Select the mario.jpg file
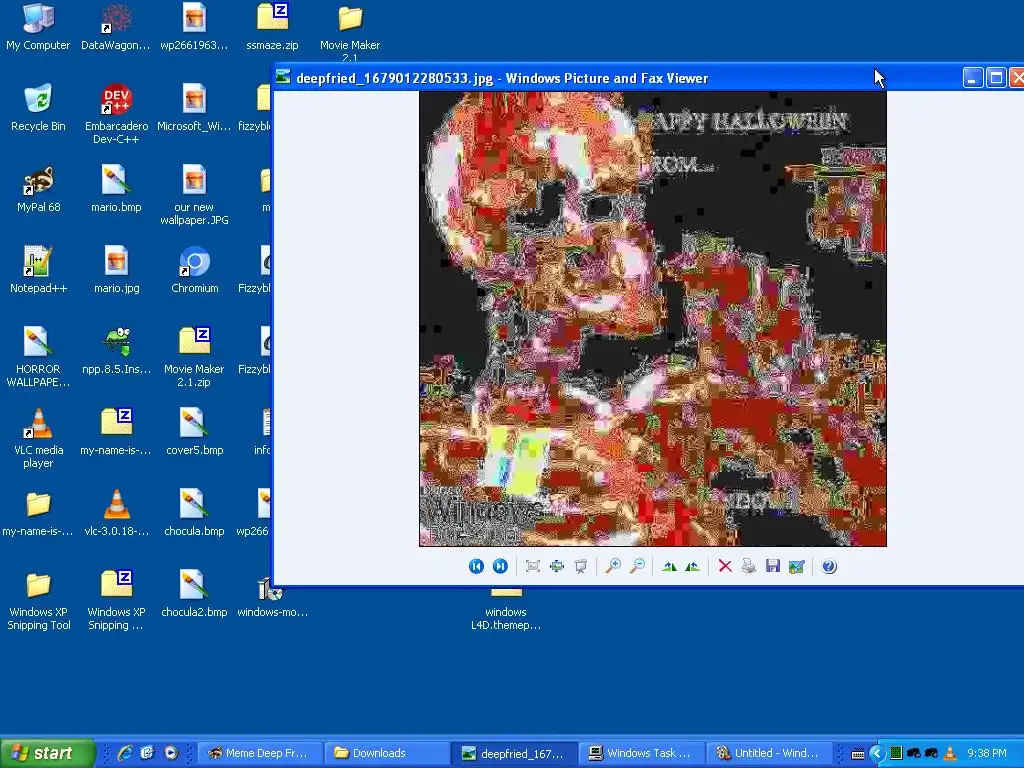 point(116,270)
